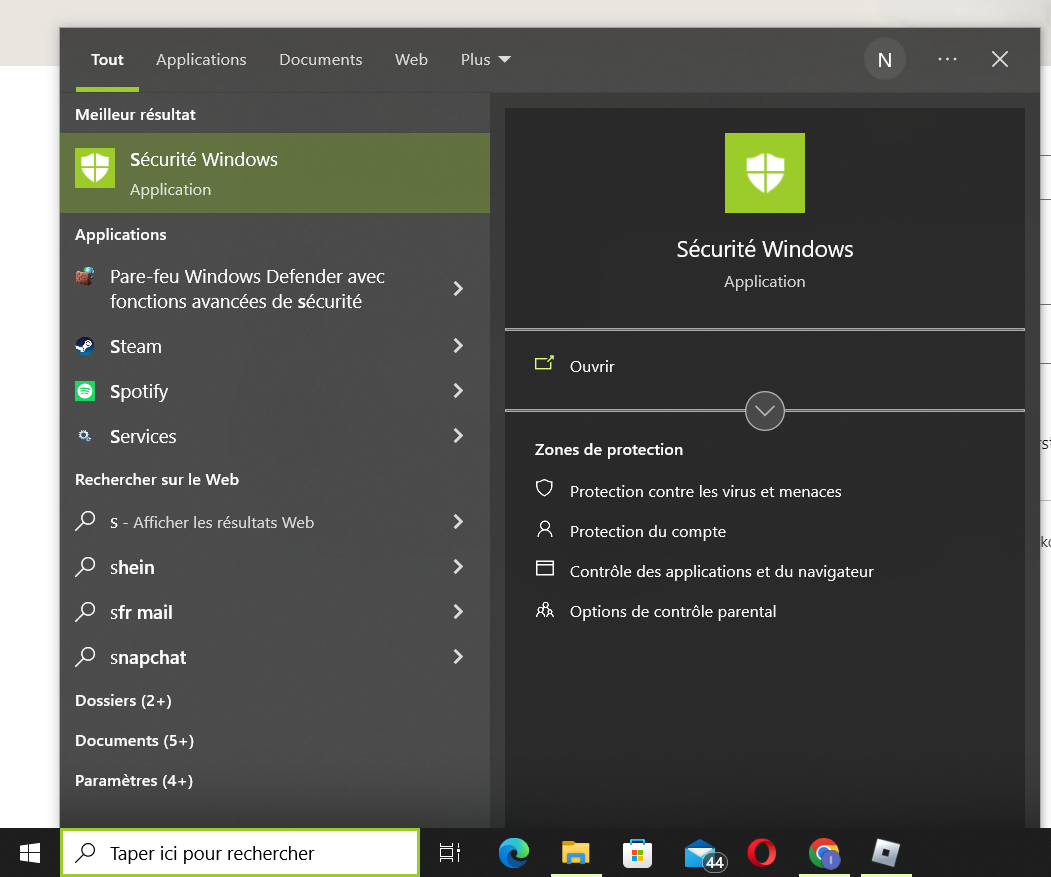Click the N user account avatar
The width and height of the screenshot is (1051, 877).
pyautogui.click(x=885, y=60)
